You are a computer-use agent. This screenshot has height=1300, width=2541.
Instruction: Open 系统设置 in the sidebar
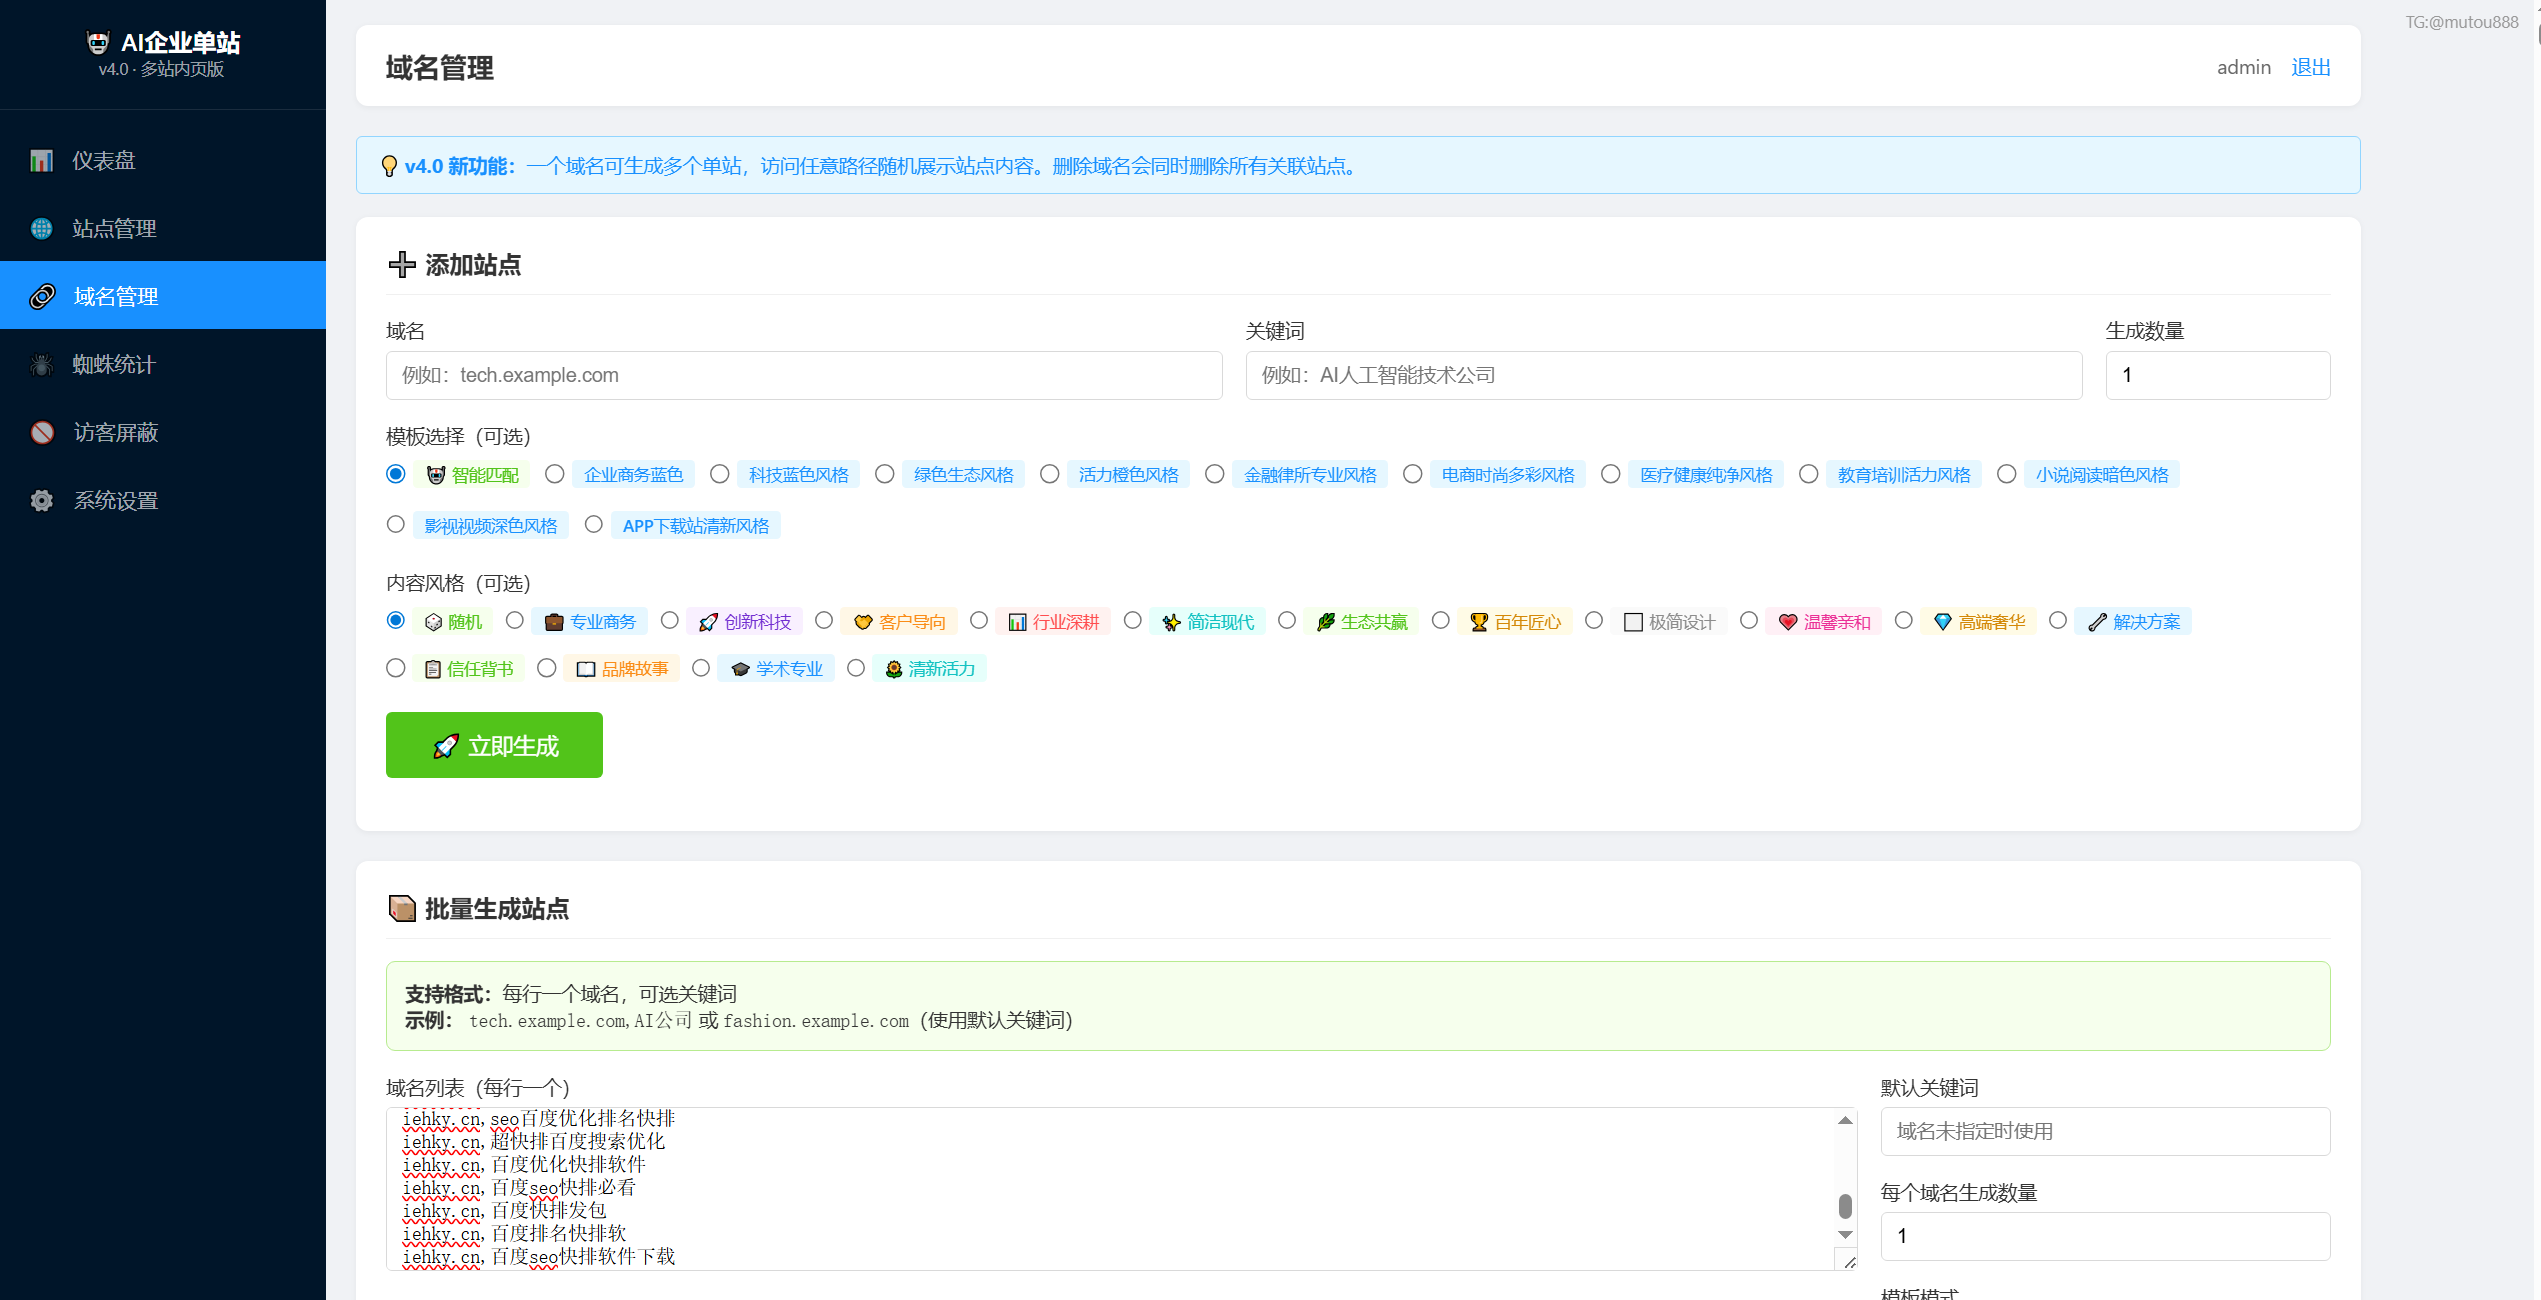tap(163, 501)
